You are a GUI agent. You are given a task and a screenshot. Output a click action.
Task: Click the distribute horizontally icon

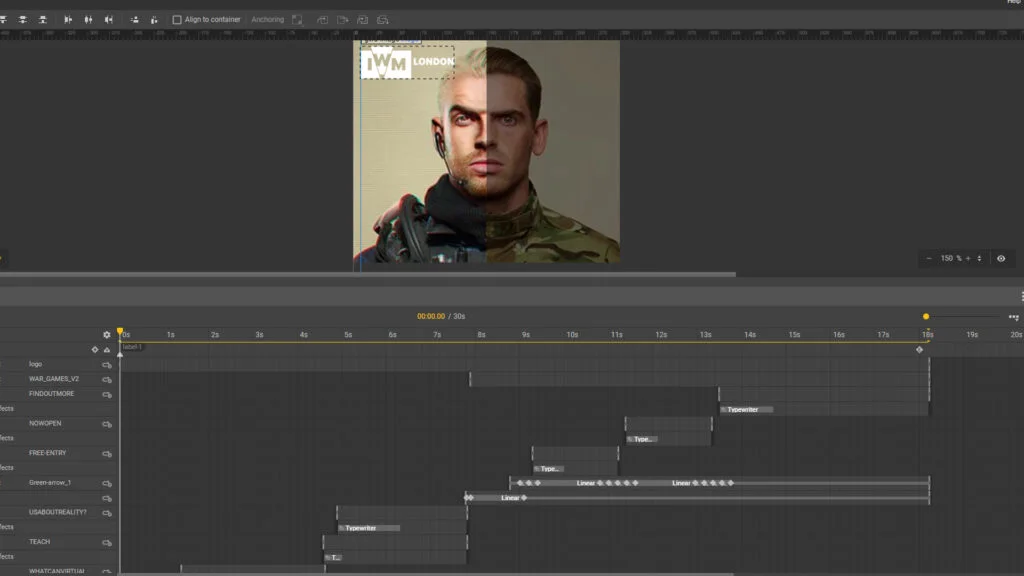pyautogui.click(x=135, y=20)
